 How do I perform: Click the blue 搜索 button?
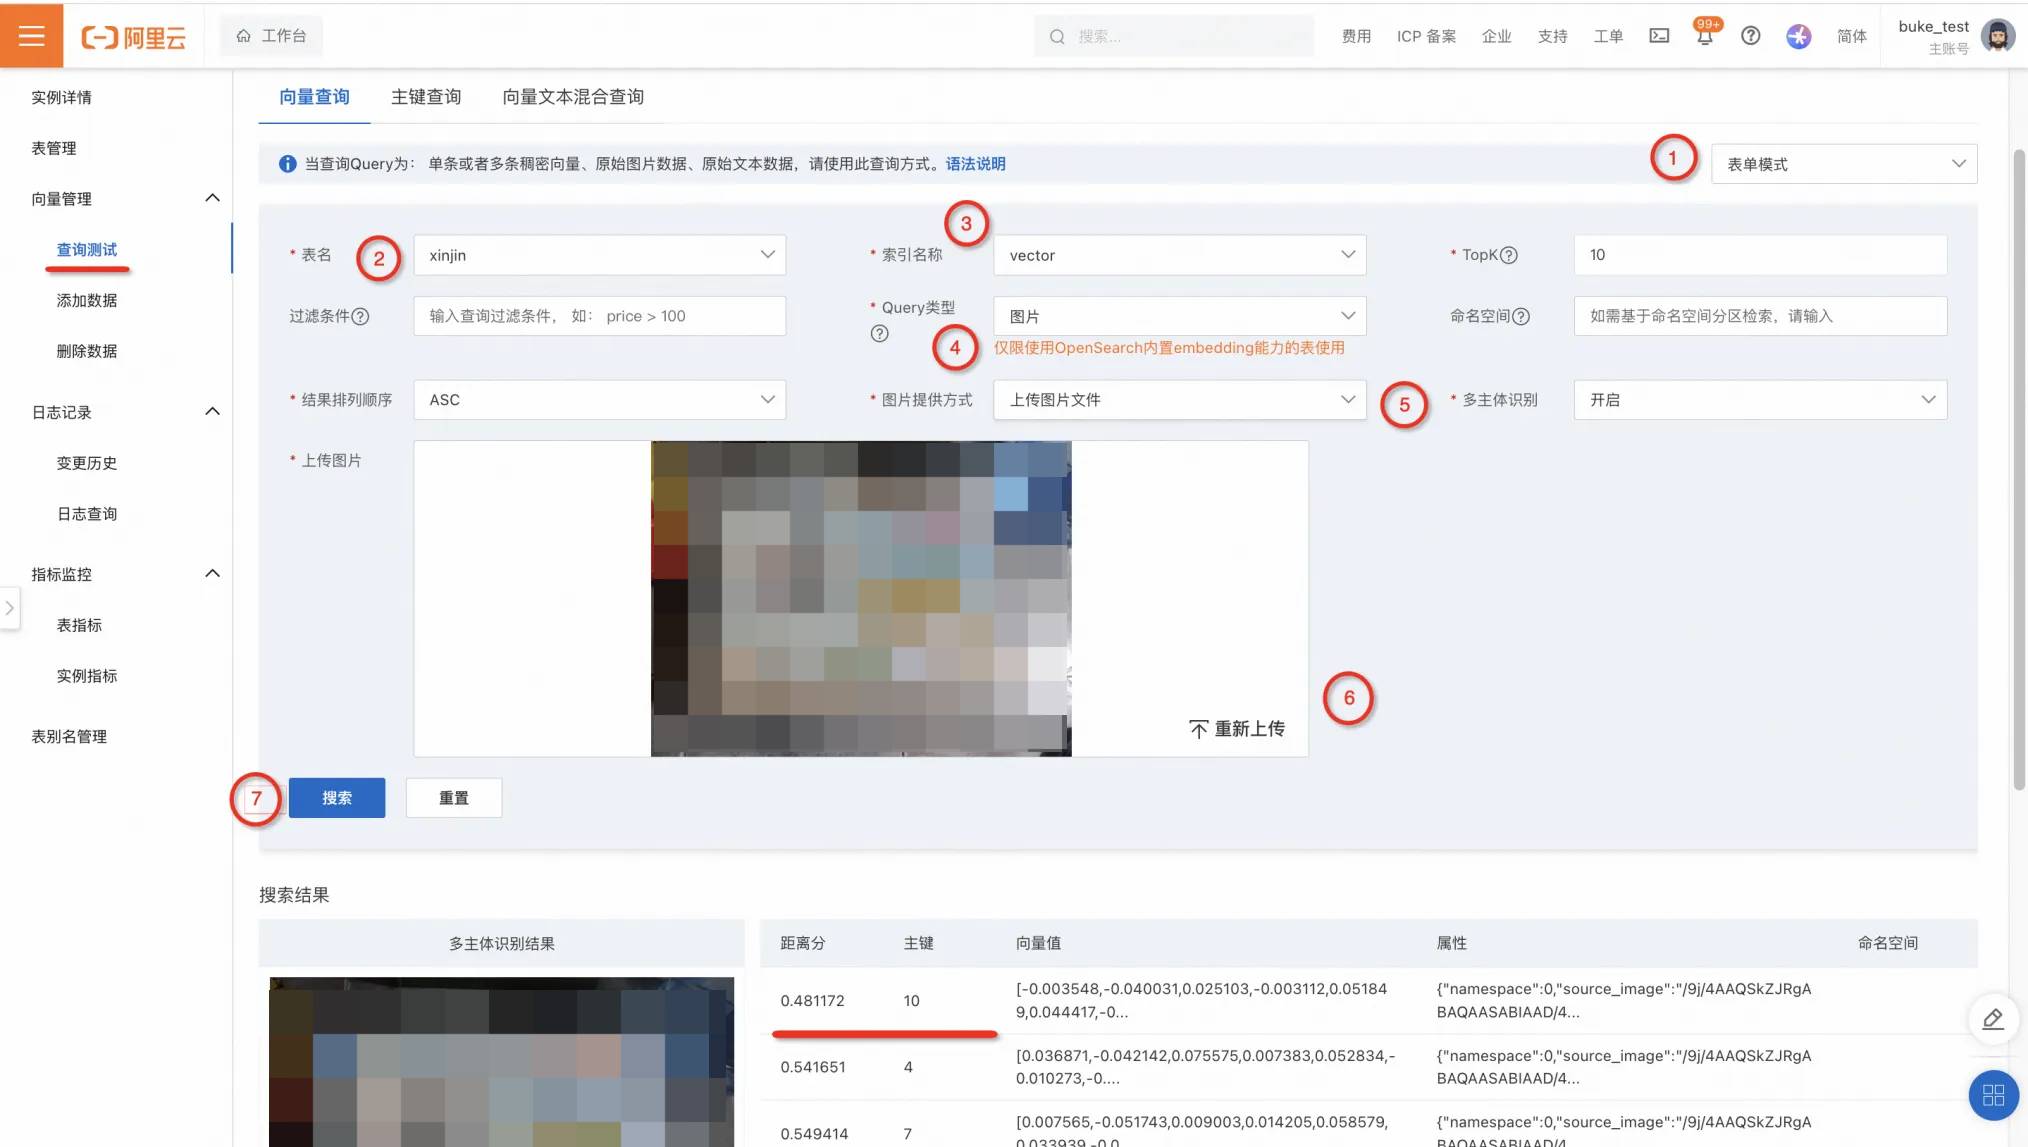point(337,798)
